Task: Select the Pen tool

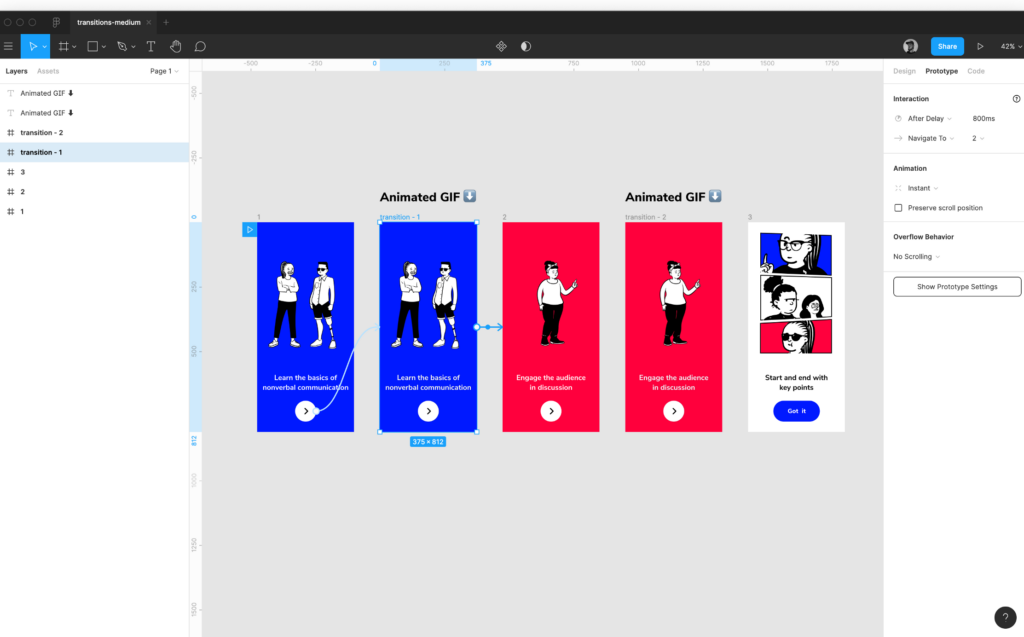Action: click(x=121, y=46)
